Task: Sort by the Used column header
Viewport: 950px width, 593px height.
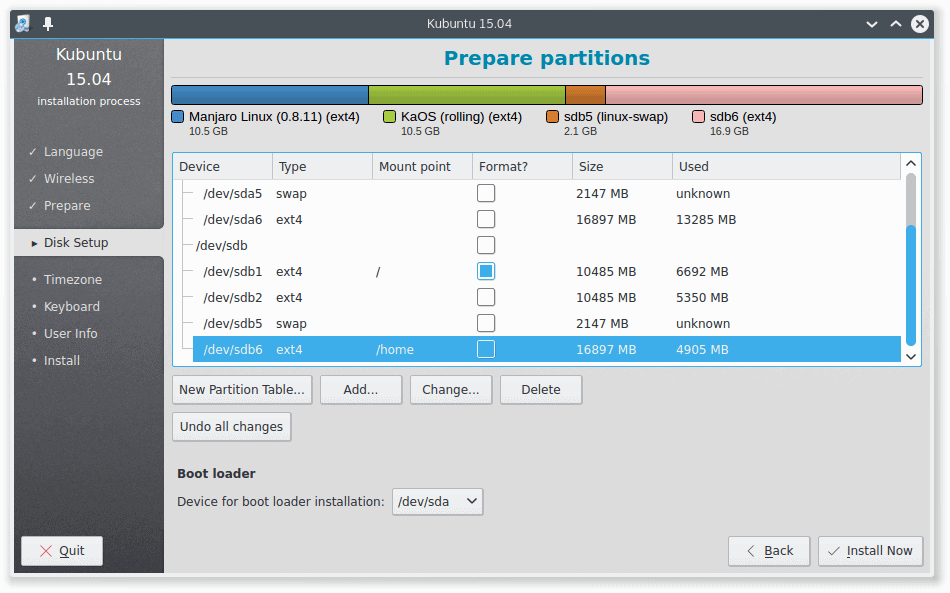Action: tap(786, 167)
